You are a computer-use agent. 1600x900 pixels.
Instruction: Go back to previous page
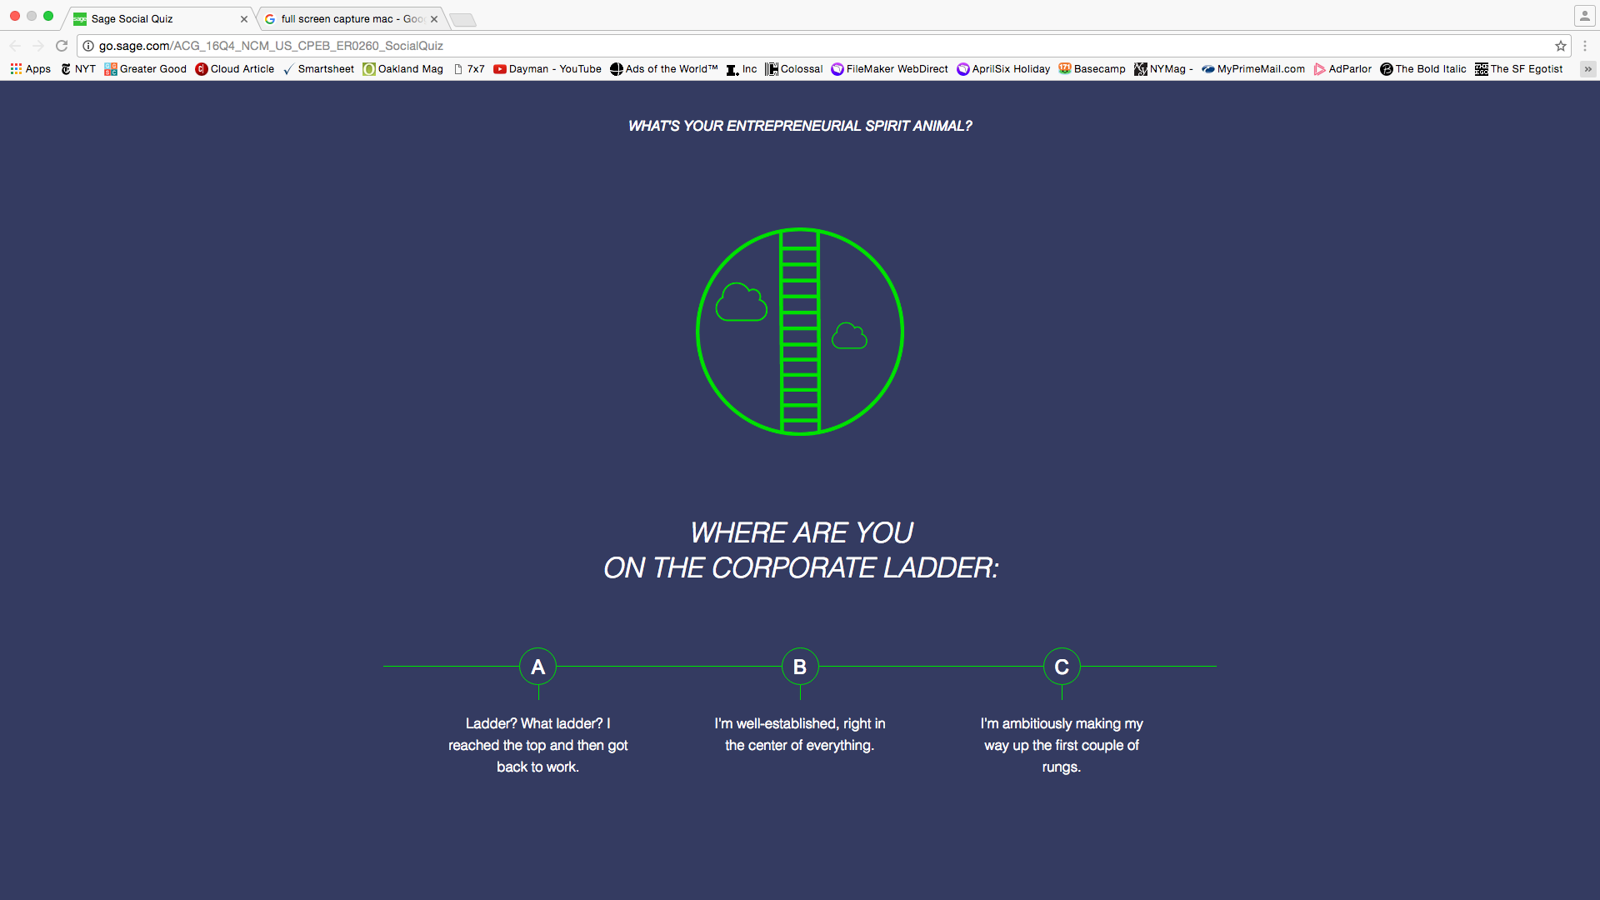(15, 46)
